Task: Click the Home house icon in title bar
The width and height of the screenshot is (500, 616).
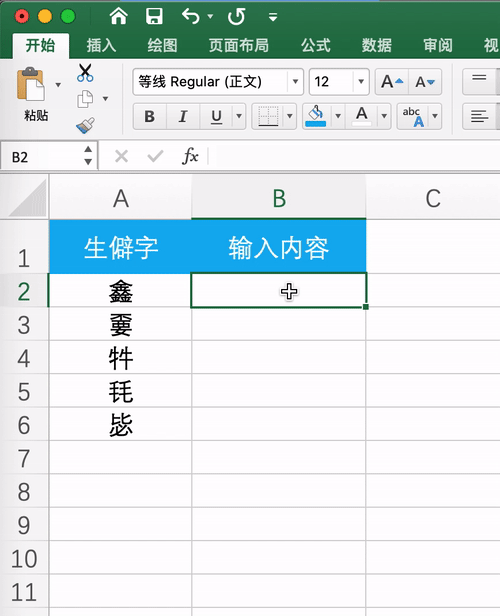Action: [118, 16]
